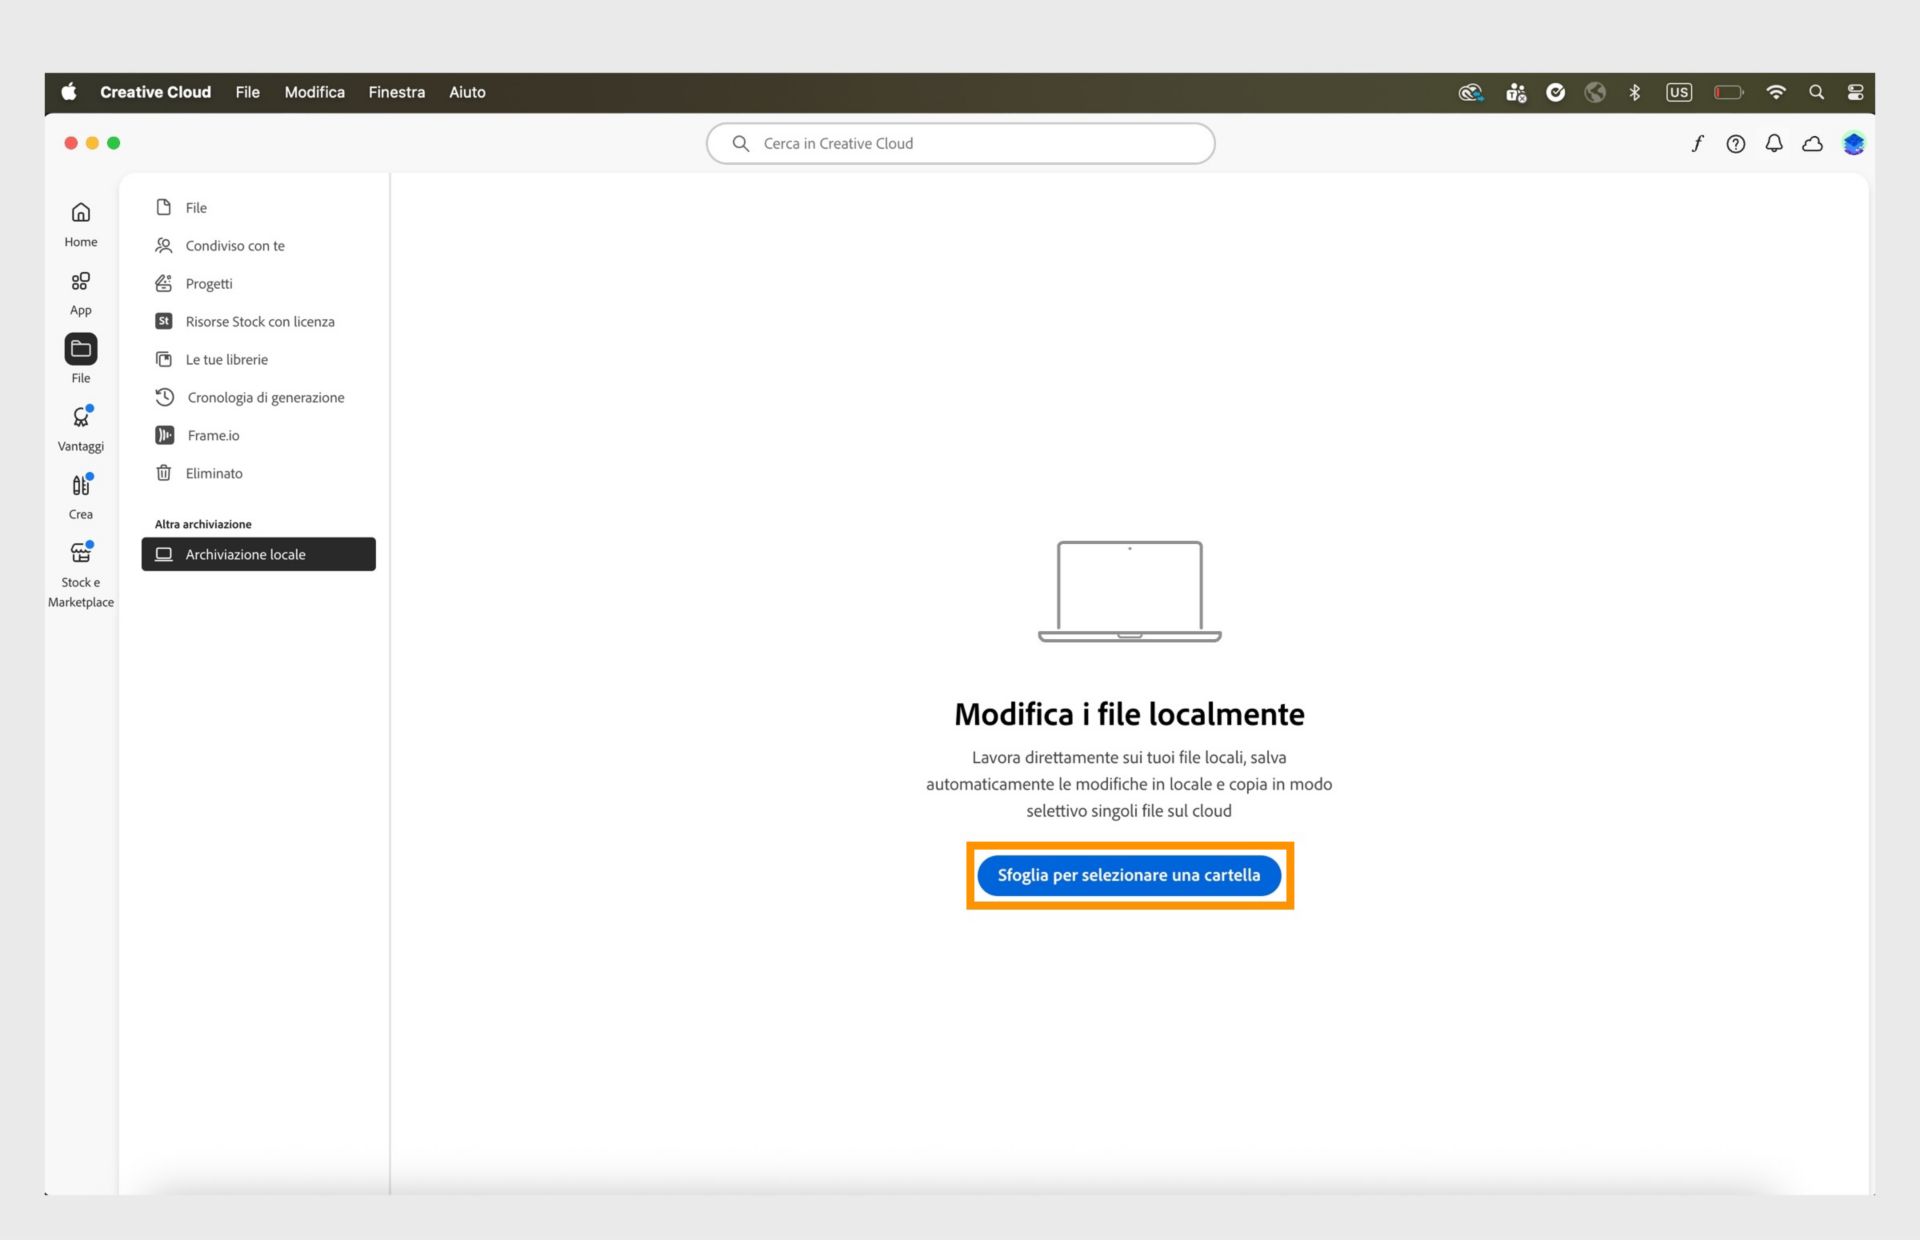The width and height of the screenshot is (1920, 1240).
Task: Open Cronologia di generazione
Action: [258, 398]
